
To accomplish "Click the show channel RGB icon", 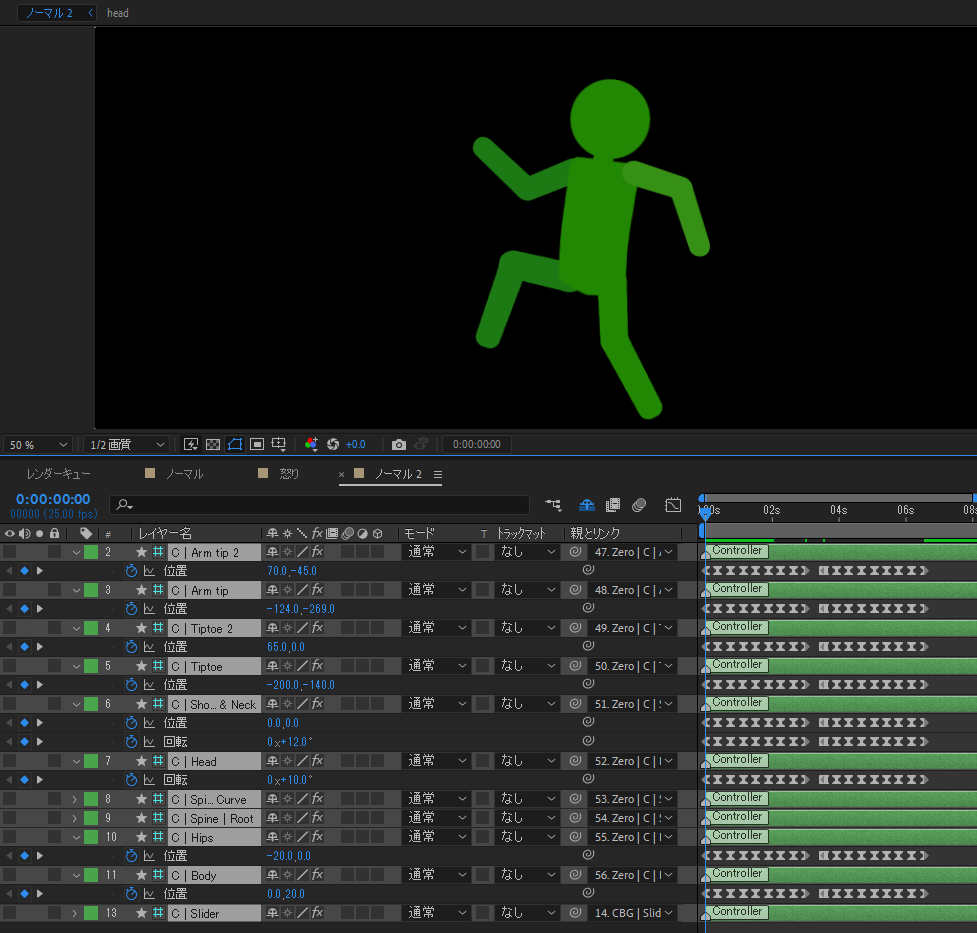I will pyautogui.click(x=311, y=444).
